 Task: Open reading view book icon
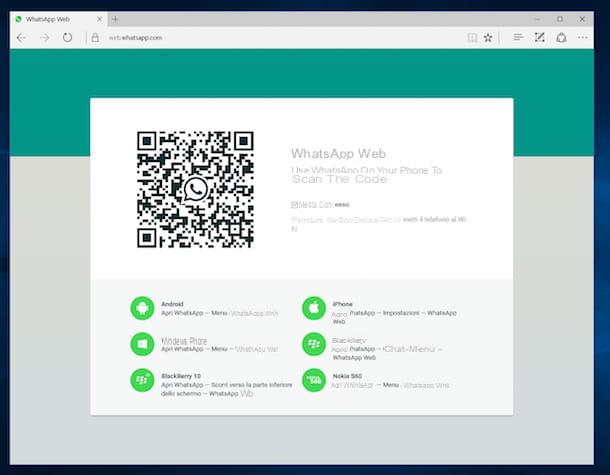tap(472, 38)
